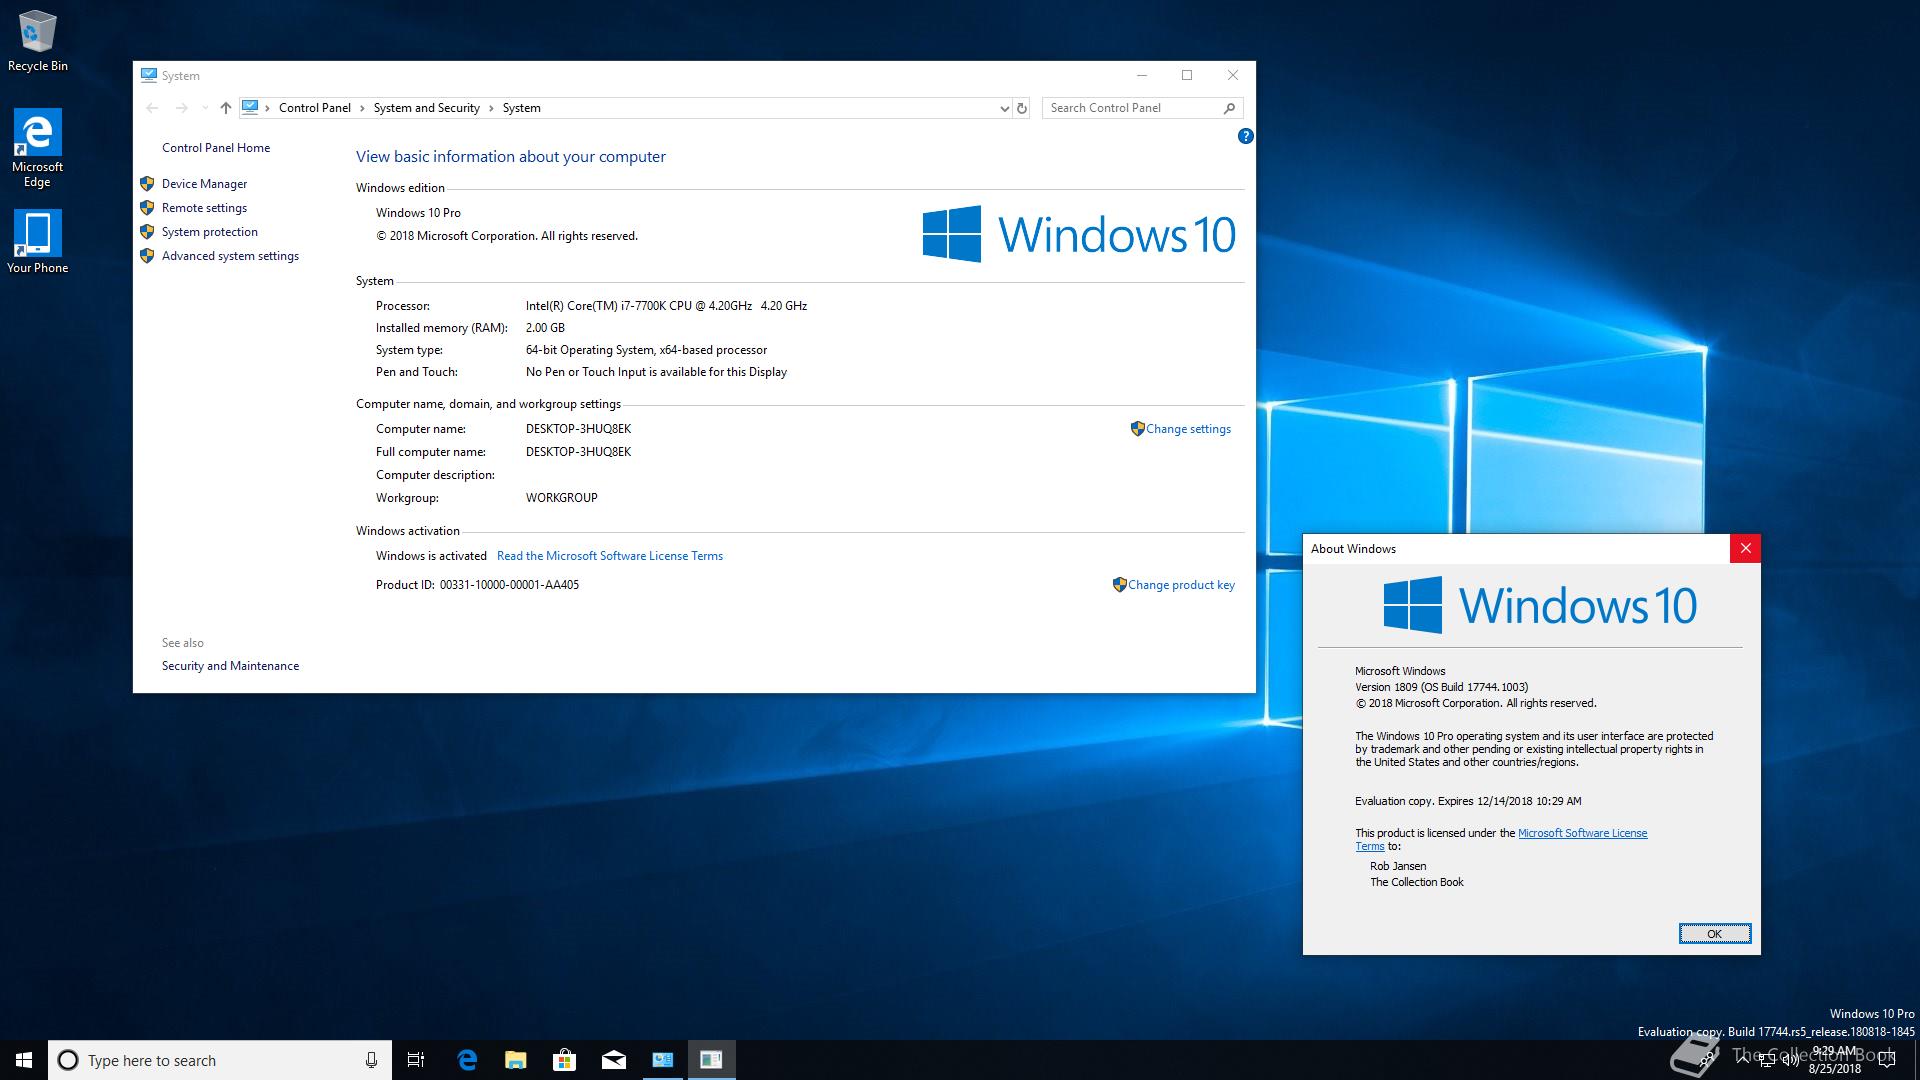Open Security and Maintenance
The height and width of the screenshot is (1080, 1920).
(230, 666)
